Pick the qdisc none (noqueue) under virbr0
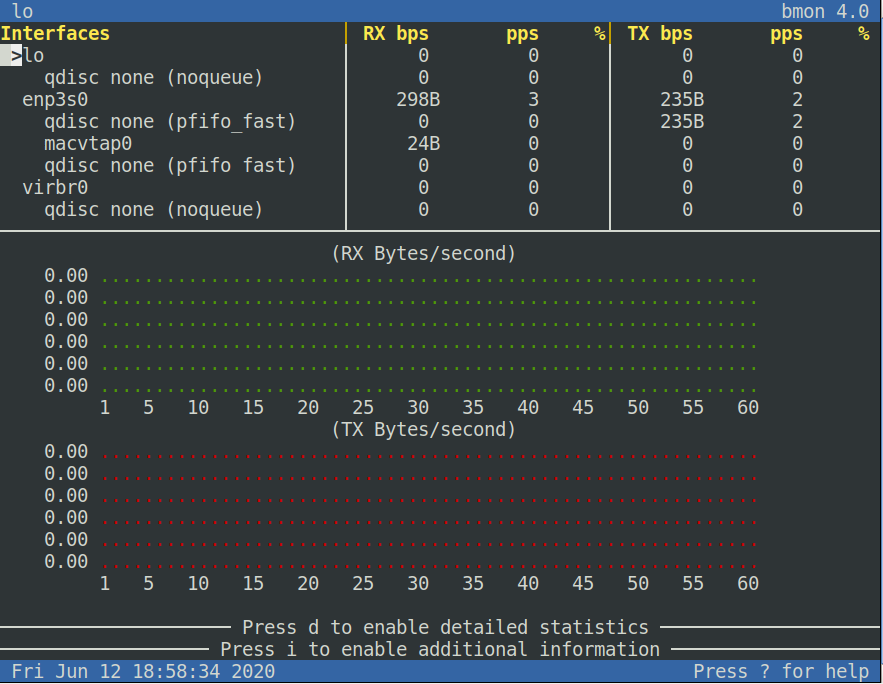The width and height of the screenshot is (883, 684). coord(153,210)
